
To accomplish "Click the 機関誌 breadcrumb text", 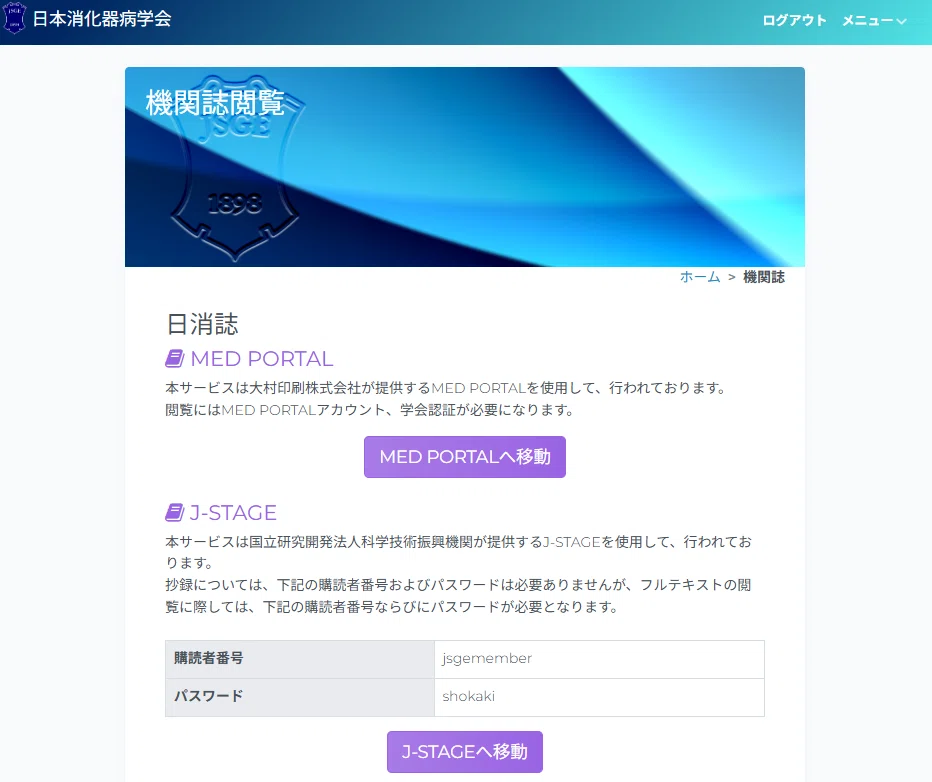I will (x=764, y=277).
